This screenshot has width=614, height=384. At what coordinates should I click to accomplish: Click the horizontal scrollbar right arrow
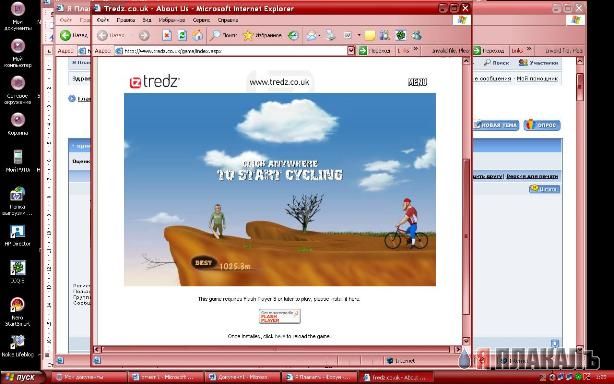pyautogui.click(x=457, y=349)
